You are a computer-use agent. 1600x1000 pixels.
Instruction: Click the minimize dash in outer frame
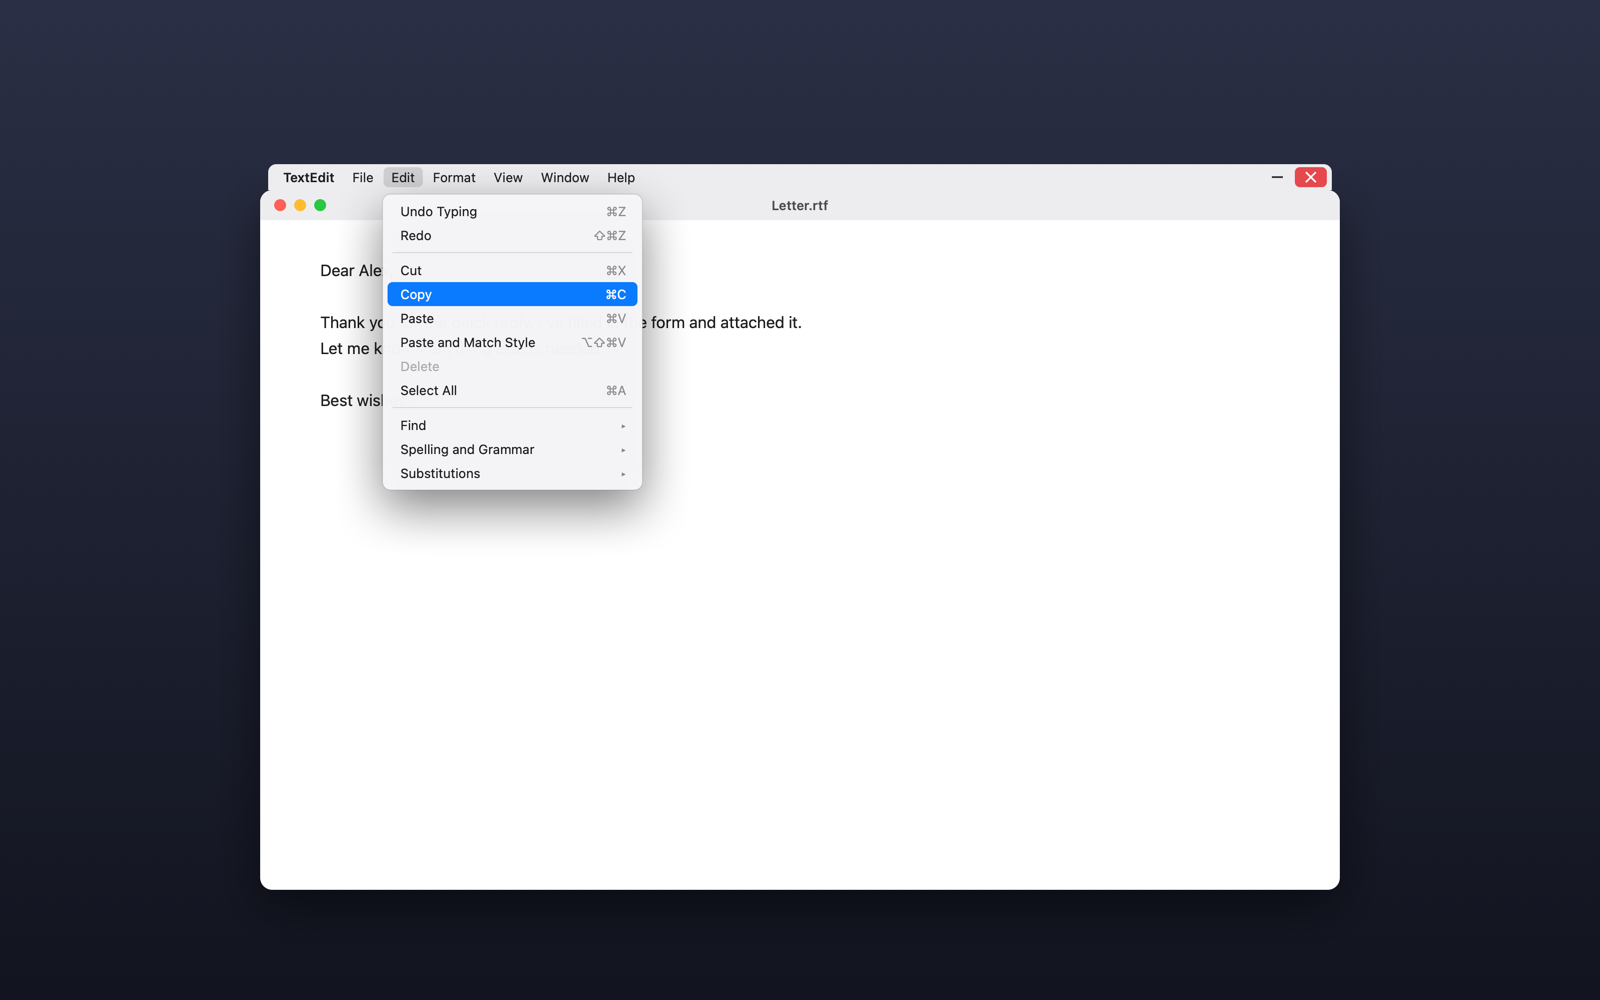(x=1277, y=177)
